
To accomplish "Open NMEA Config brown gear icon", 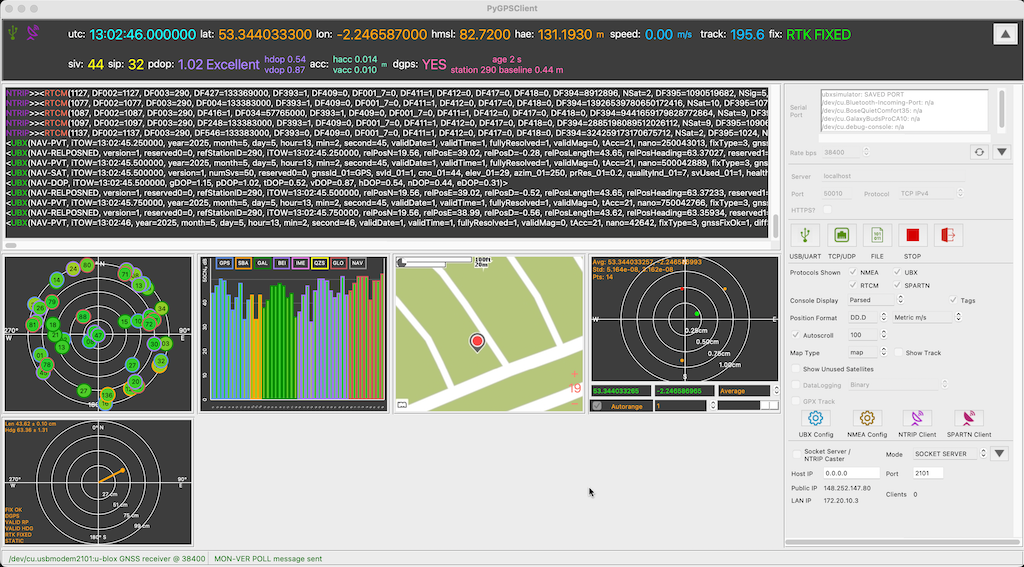I will tap(867, 418).
